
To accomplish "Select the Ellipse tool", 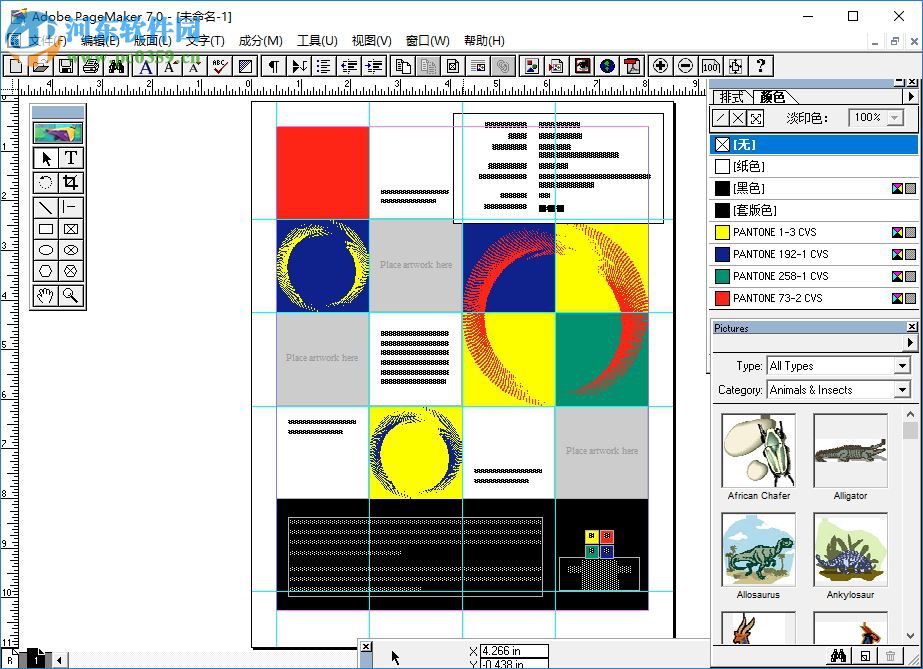I will click(44, 249).
